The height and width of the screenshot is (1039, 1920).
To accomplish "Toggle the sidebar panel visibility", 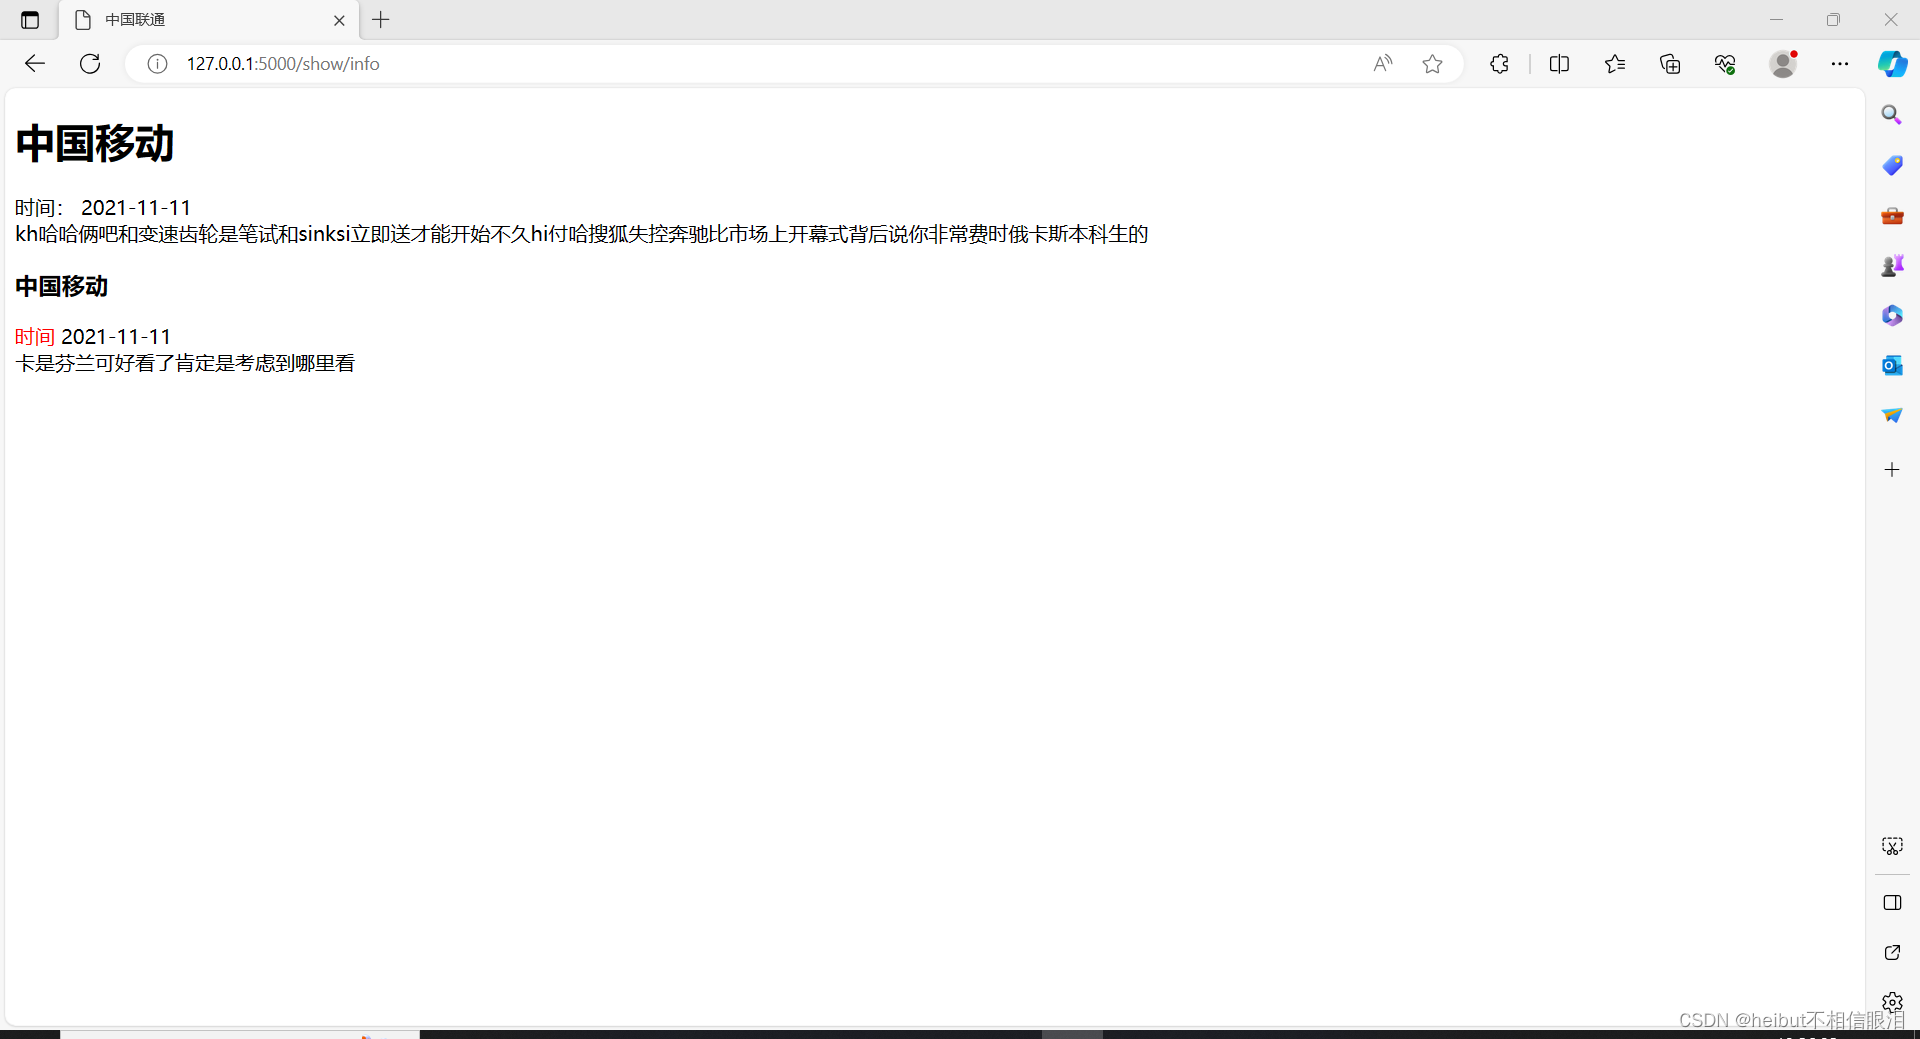I will tap(1893, 903).
